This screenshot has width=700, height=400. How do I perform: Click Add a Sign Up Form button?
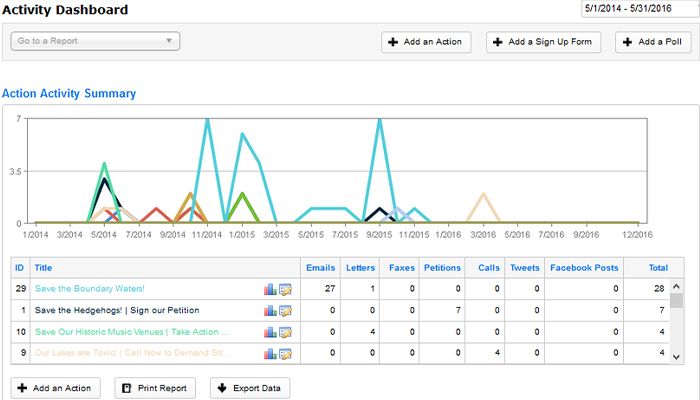[x=544, y=43]
